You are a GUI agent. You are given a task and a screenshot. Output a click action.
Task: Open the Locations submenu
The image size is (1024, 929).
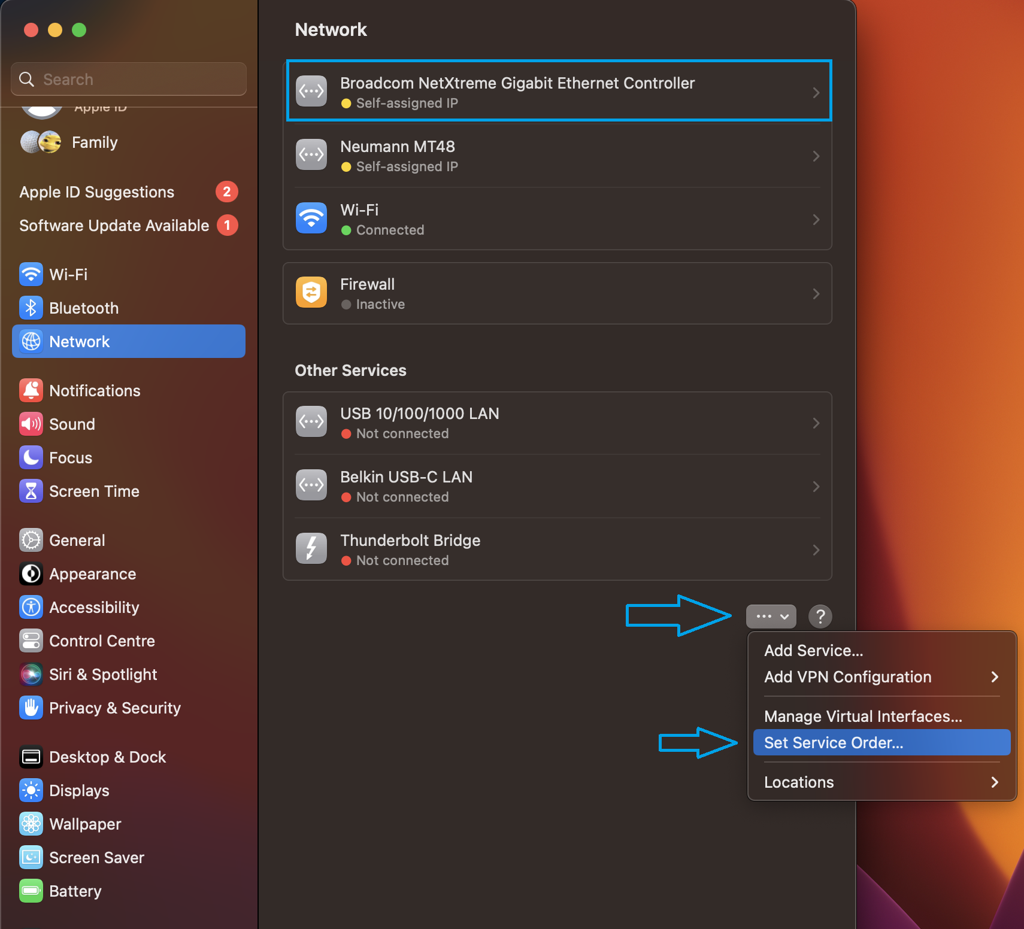click(882, 782)
